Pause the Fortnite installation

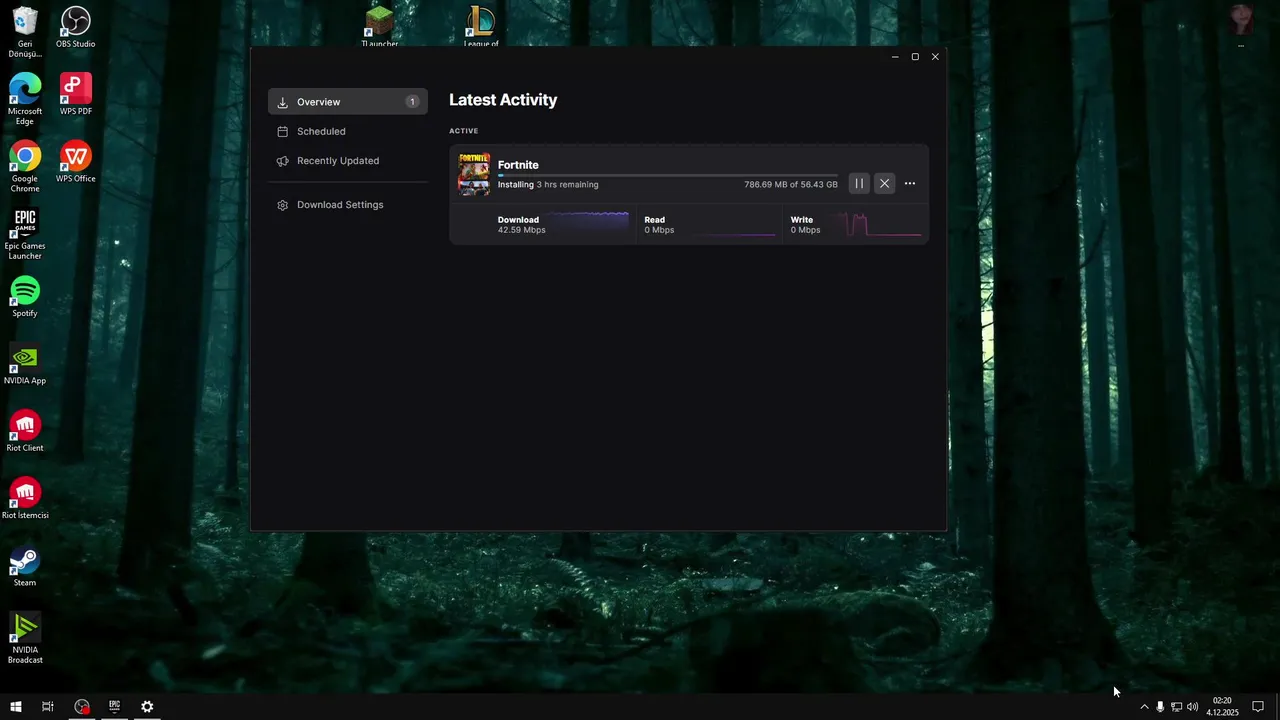point(859,183)
